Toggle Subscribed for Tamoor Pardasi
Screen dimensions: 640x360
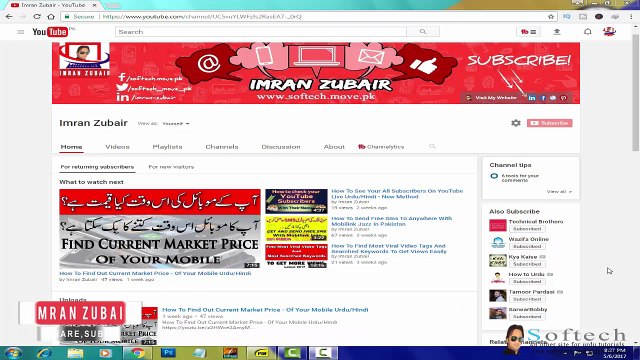527,299
